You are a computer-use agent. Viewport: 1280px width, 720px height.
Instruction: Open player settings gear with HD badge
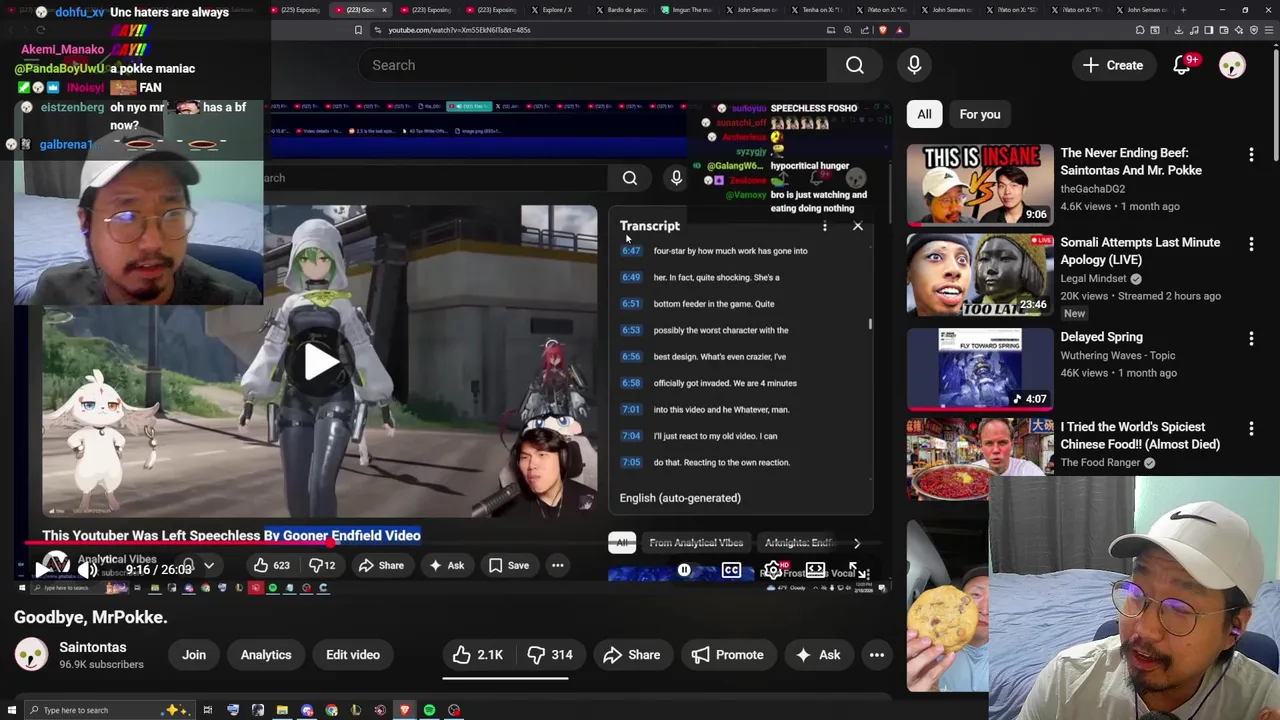pos(773,570)
